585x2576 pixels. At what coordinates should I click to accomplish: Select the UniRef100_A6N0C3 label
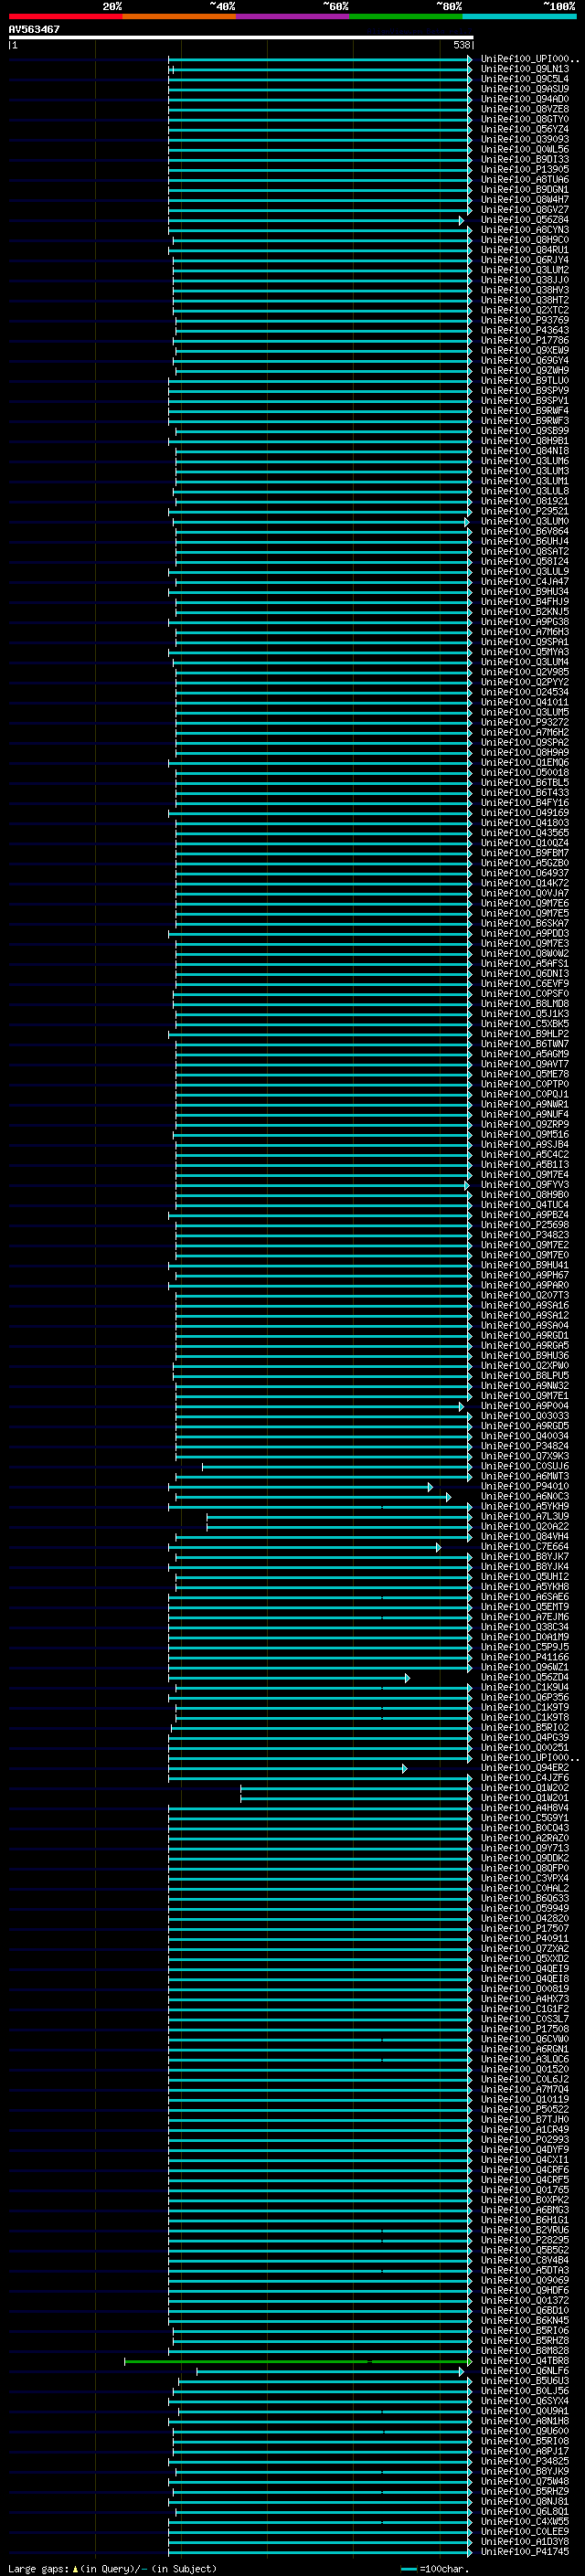click(x=525, y=1496)
